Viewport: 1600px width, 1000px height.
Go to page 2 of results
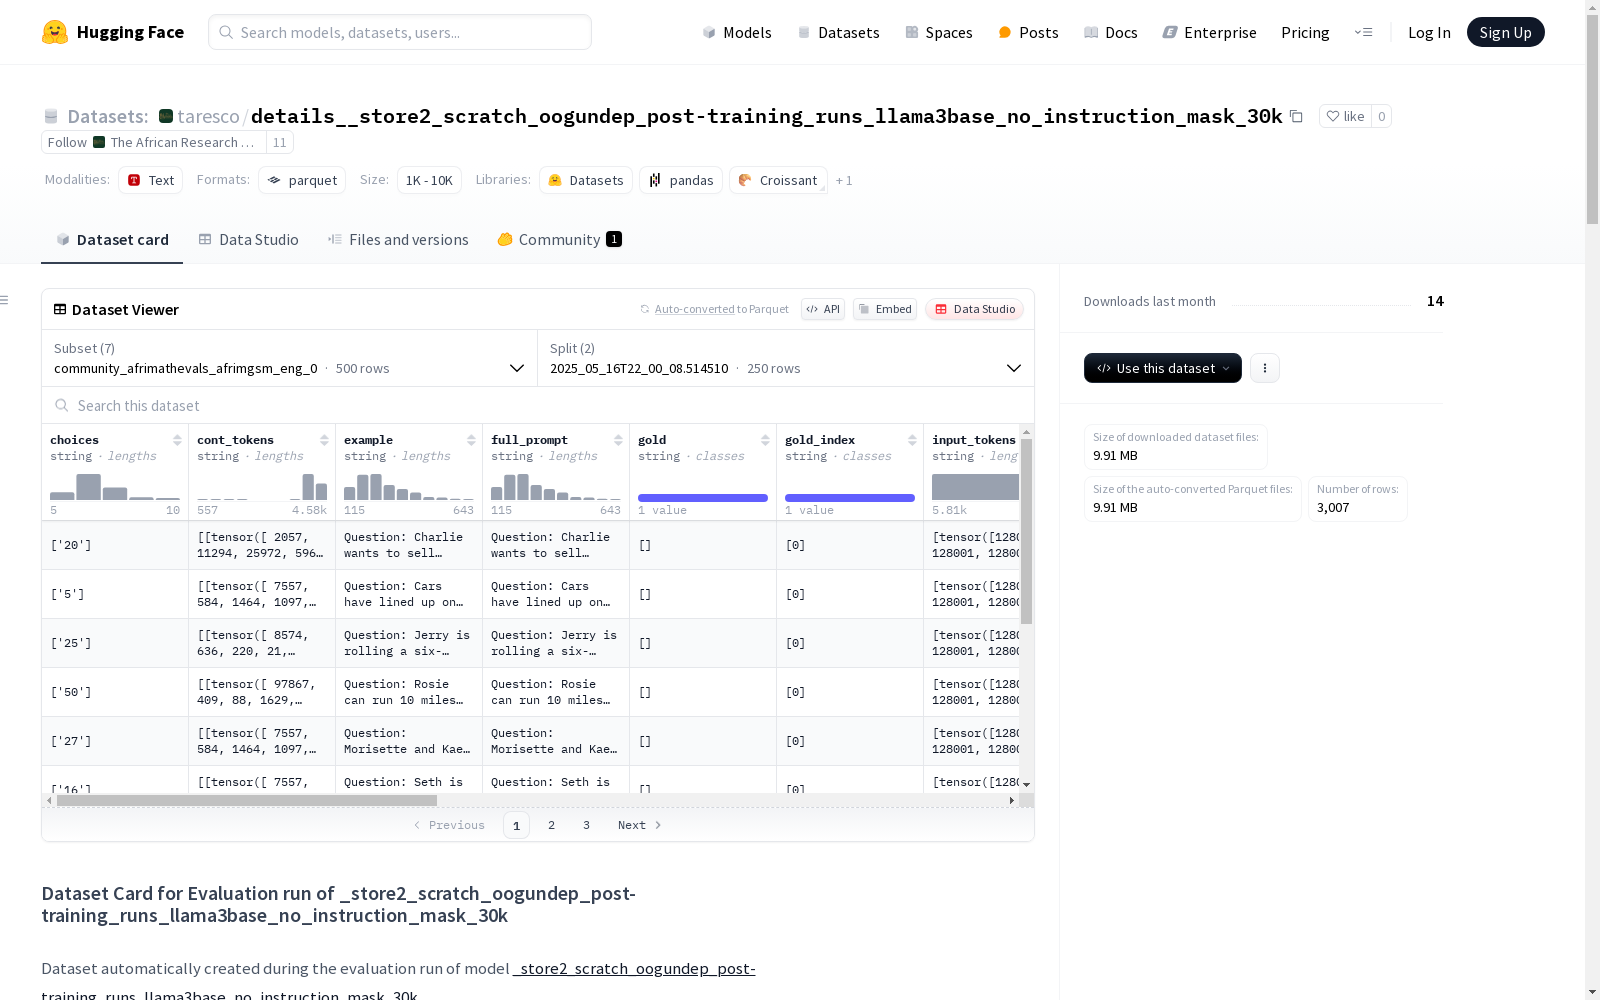pos(551,825)
